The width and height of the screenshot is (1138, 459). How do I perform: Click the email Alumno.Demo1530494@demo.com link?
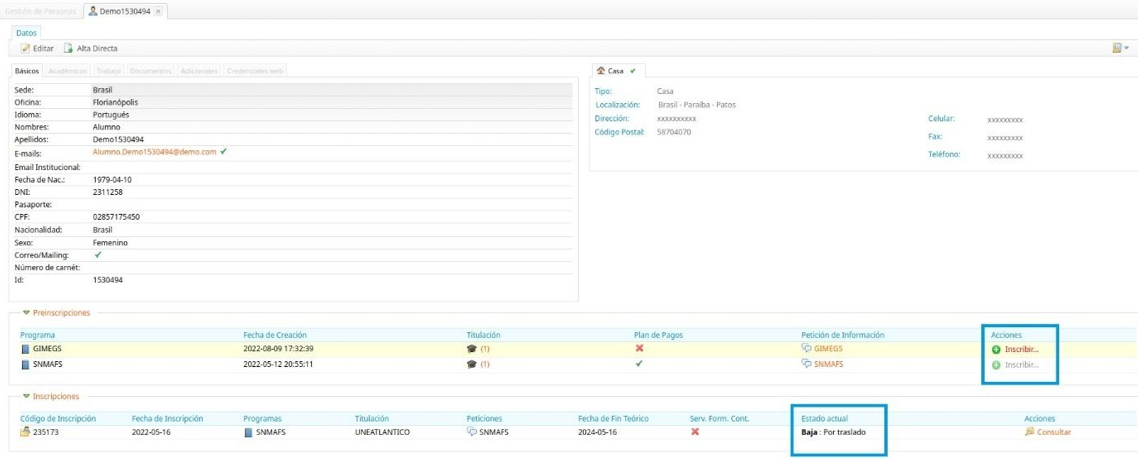pyautogui.click(x=154, y=152)
